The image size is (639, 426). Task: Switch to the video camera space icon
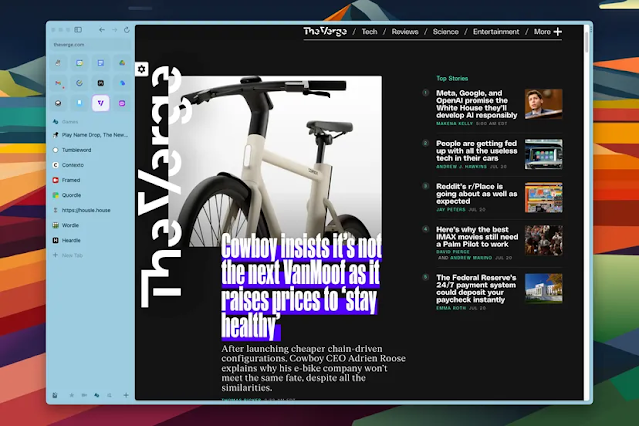coord(84,395)
